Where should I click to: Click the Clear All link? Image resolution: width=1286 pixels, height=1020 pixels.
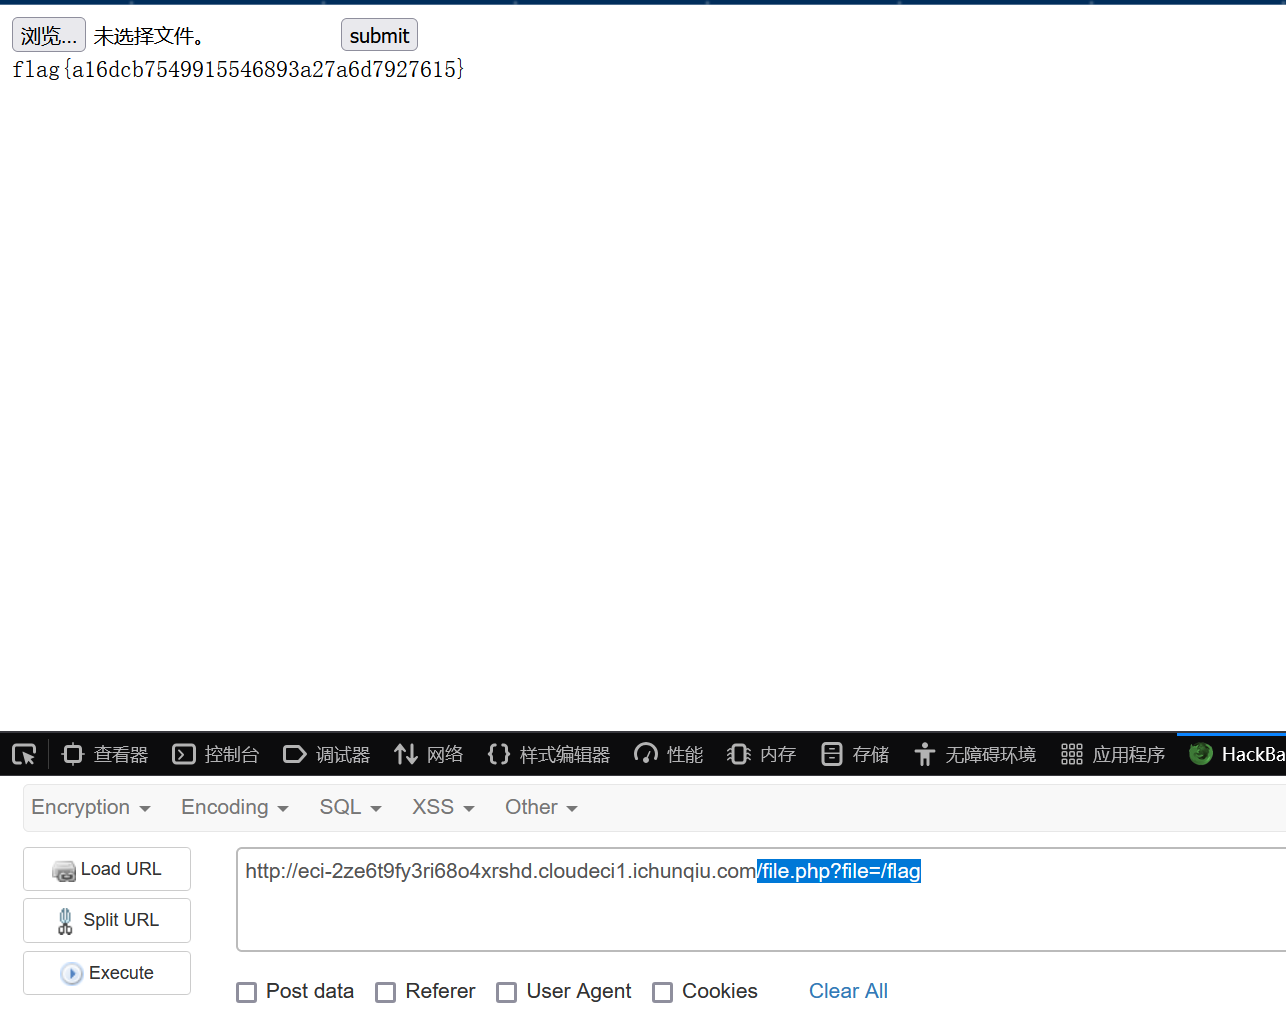[848, 991]
